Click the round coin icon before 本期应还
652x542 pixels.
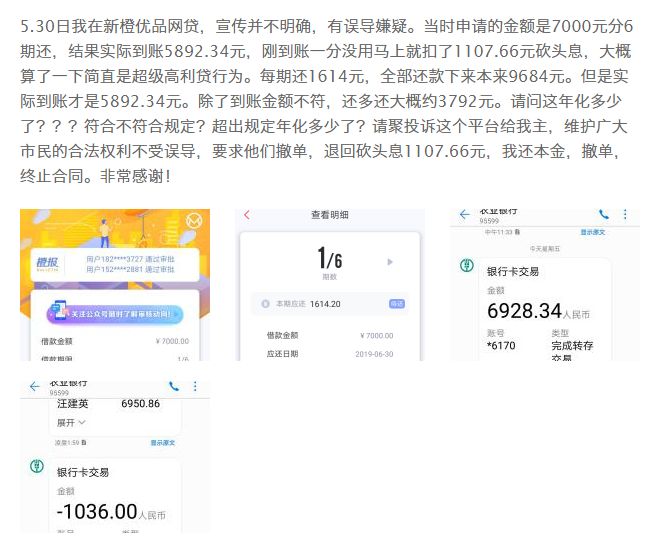(265, 304)
